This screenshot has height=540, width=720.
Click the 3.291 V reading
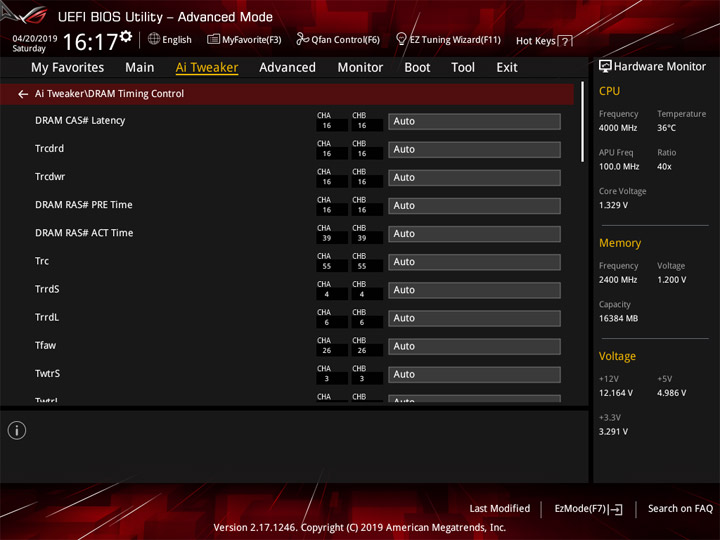pyautogui.click(x=613, y=432)
